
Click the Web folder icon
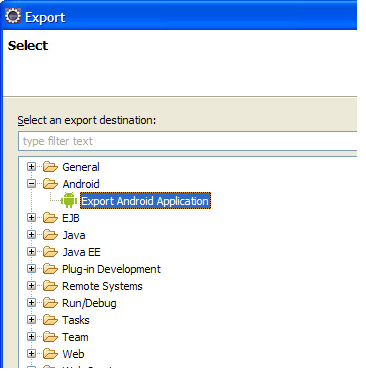click(50, 354)
